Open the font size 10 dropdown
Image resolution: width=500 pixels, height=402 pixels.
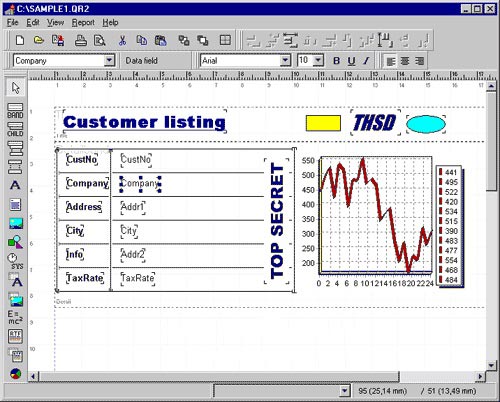318,61
